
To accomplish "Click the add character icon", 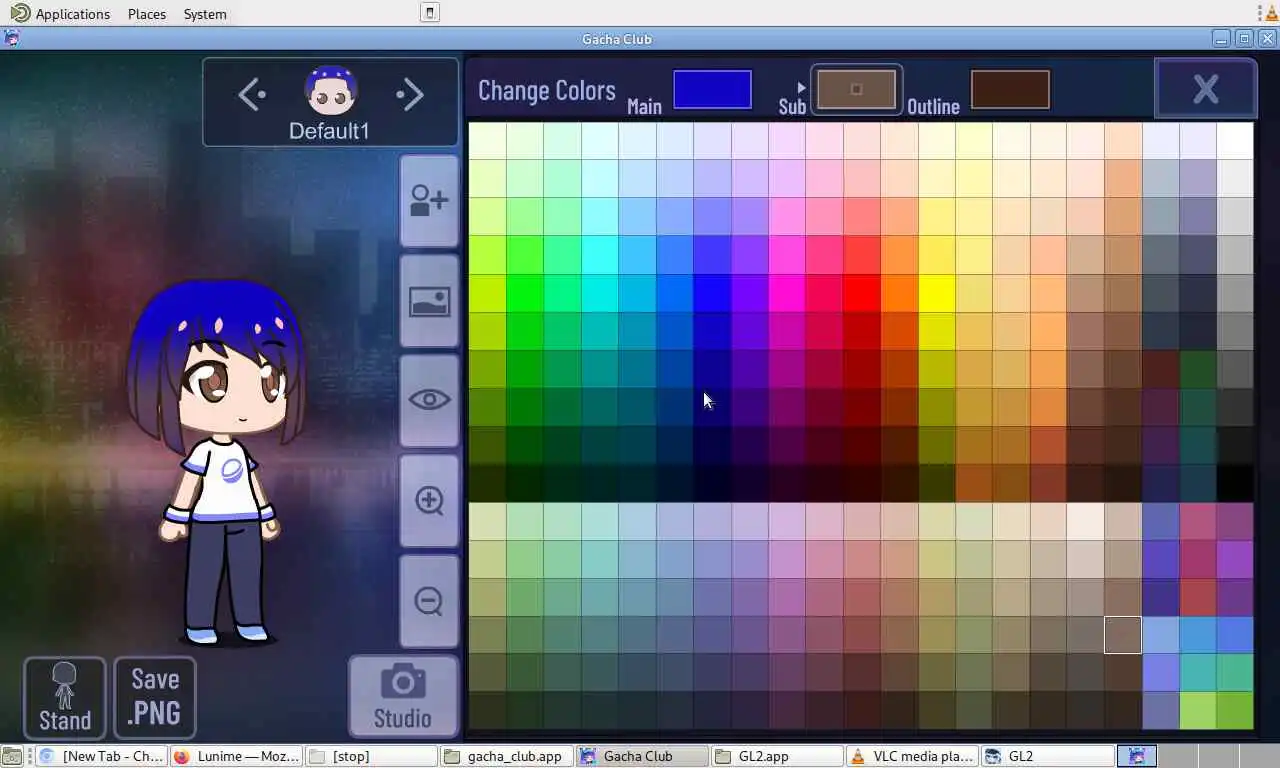I will 429,200.
